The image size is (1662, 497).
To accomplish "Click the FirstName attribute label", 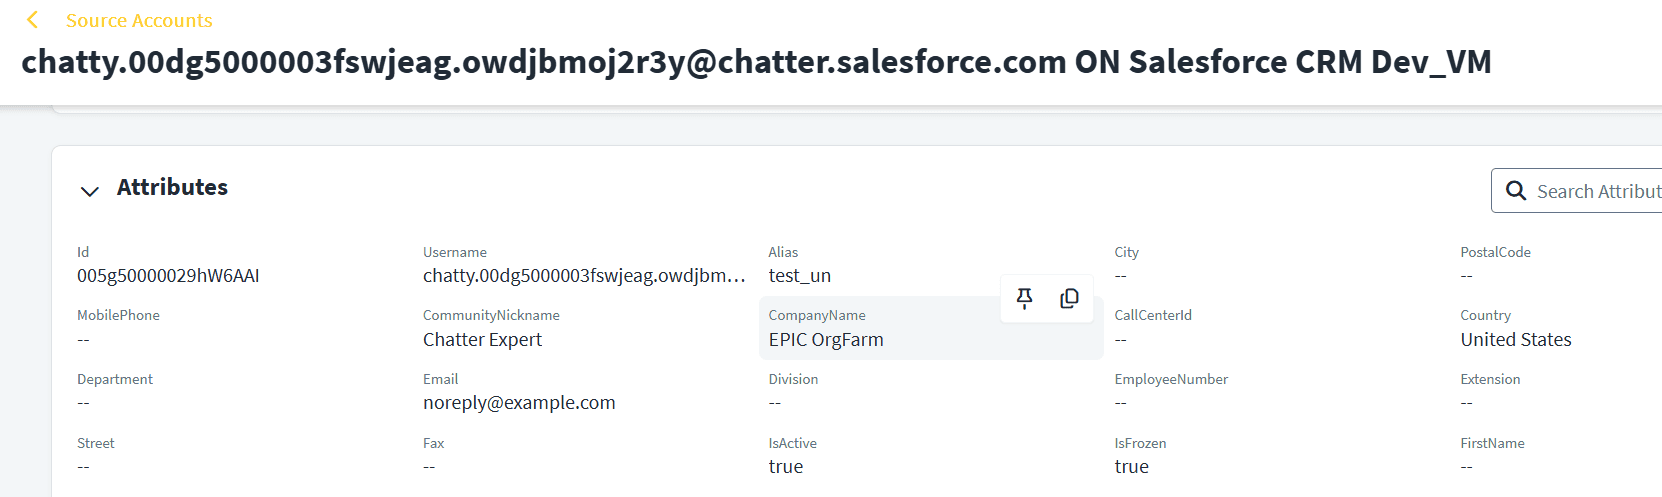I will point(1492,443).
